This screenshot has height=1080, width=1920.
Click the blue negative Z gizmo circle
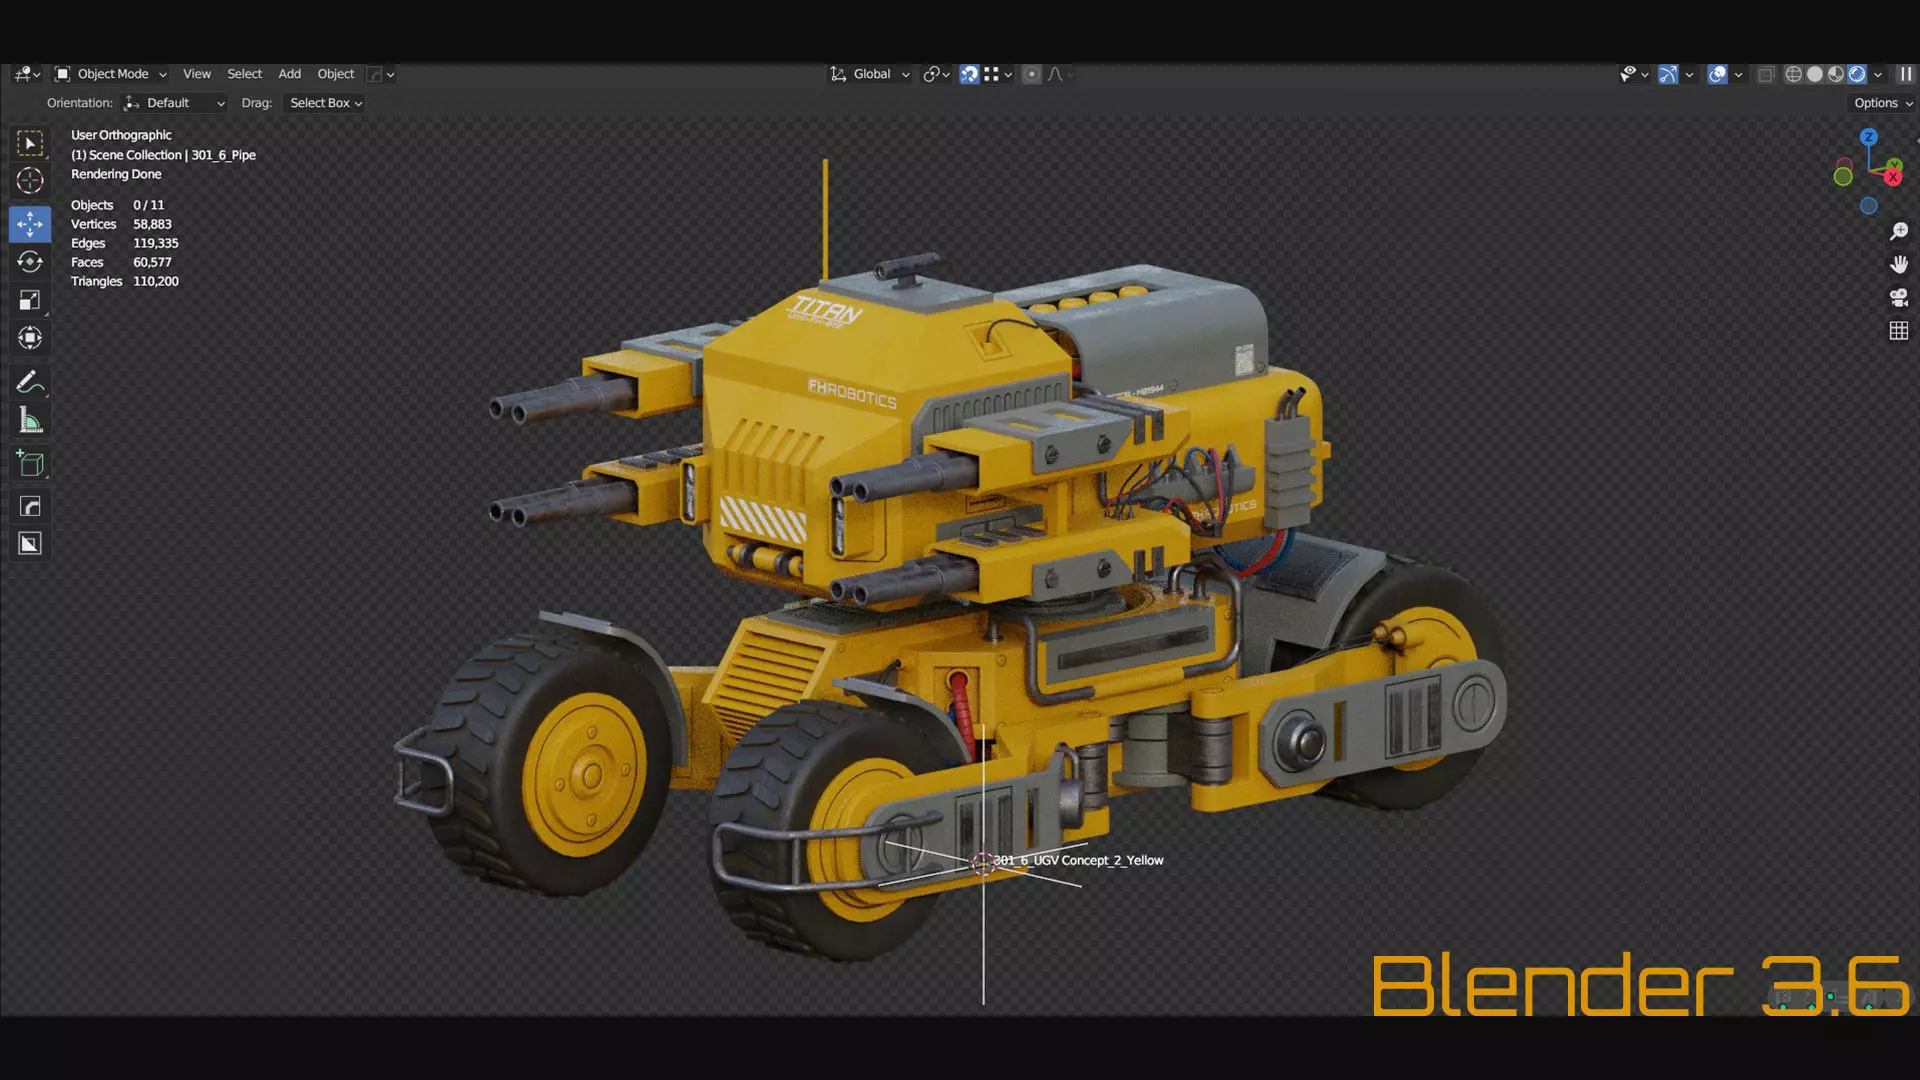pos(1869,206)
